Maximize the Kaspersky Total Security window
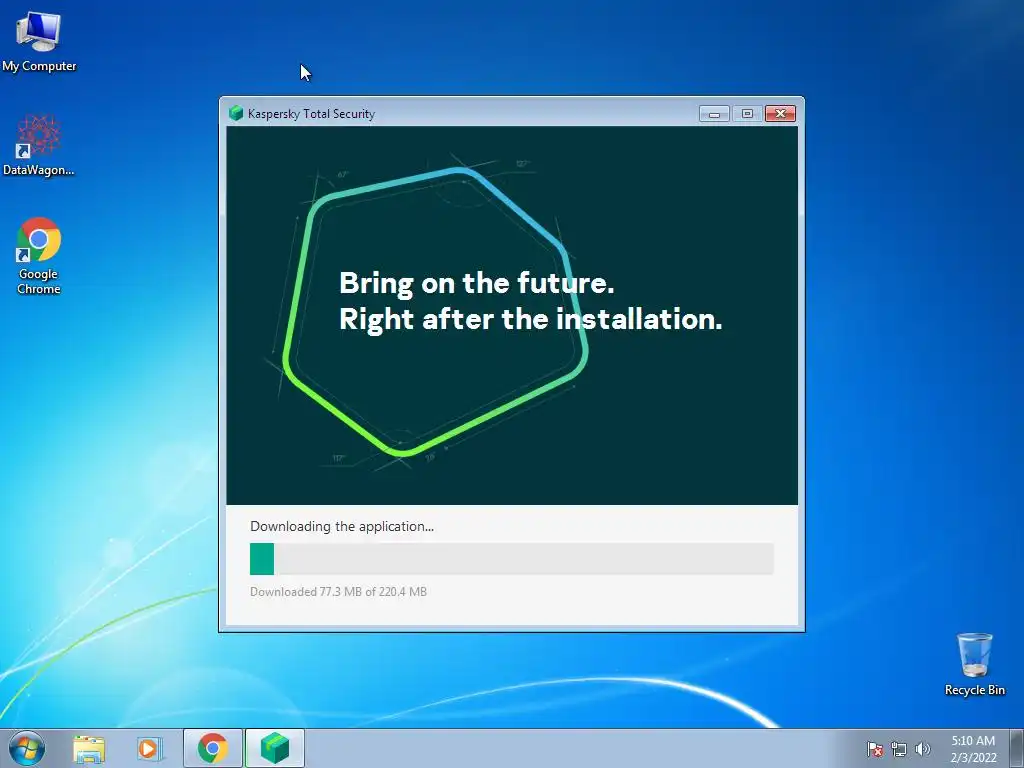Viewport: 1024px width, 768px height. click(x=747, y=114)
